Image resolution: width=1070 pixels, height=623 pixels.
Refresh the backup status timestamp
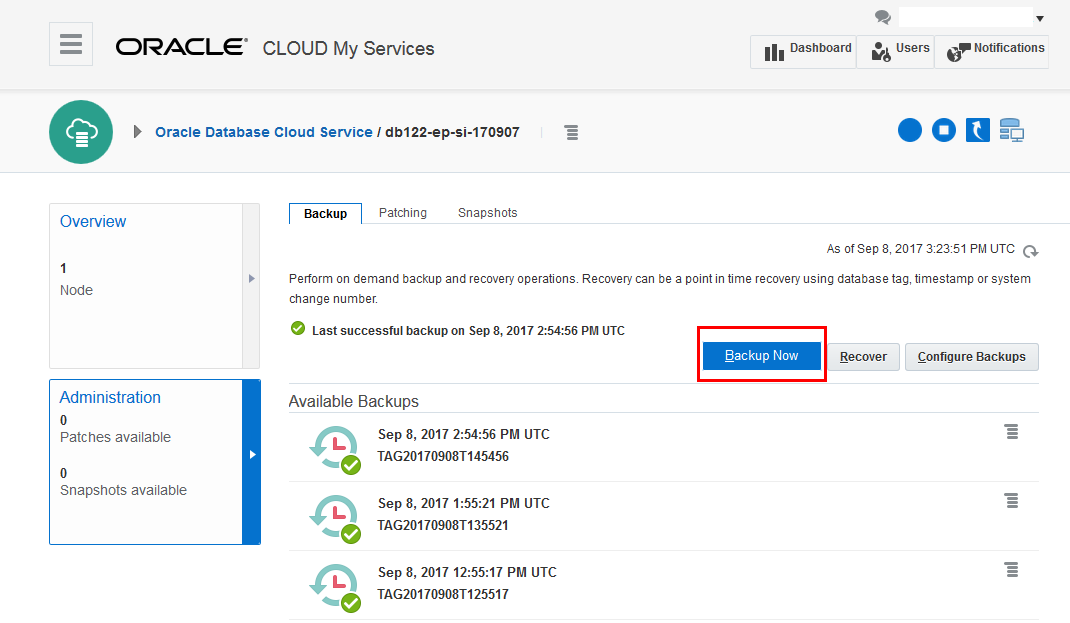click(x=1030, y=251)
